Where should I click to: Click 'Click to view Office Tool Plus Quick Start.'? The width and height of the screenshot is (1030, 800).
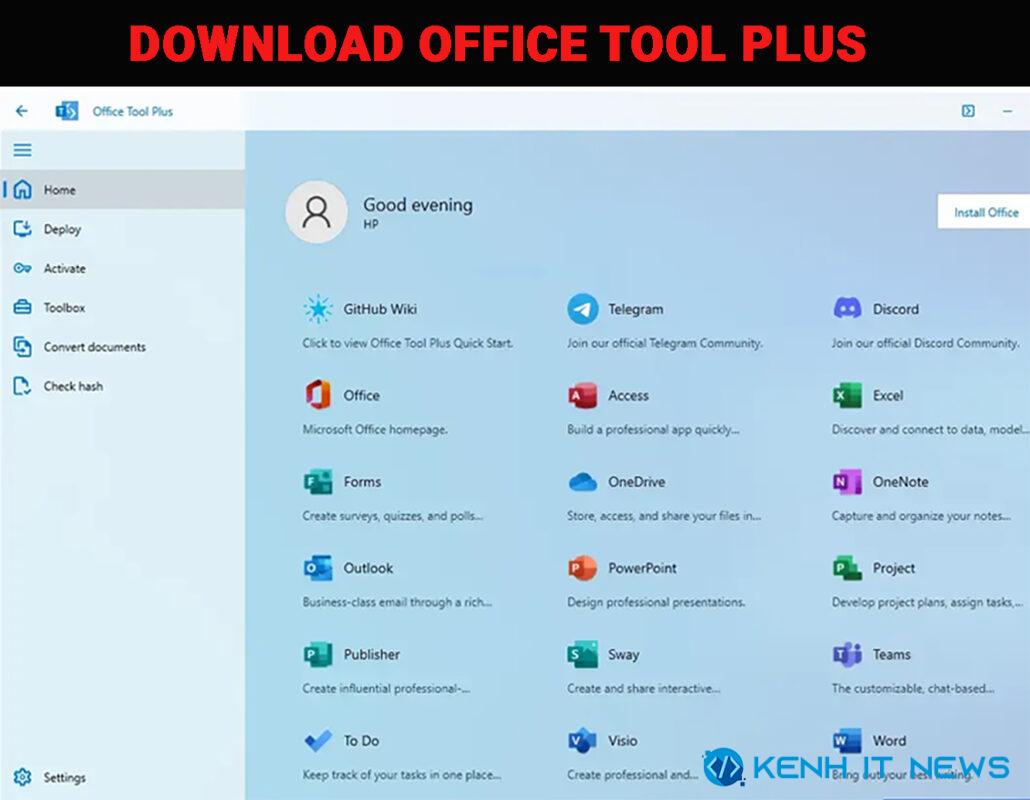(x=408, y=343)
